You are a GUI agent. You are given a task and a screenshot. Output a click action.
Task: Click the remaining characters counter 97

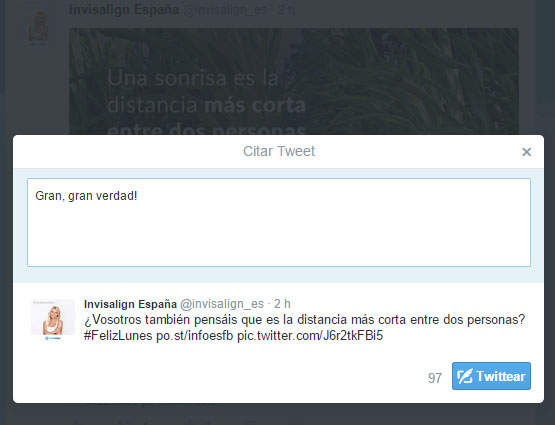coord(435,378)
